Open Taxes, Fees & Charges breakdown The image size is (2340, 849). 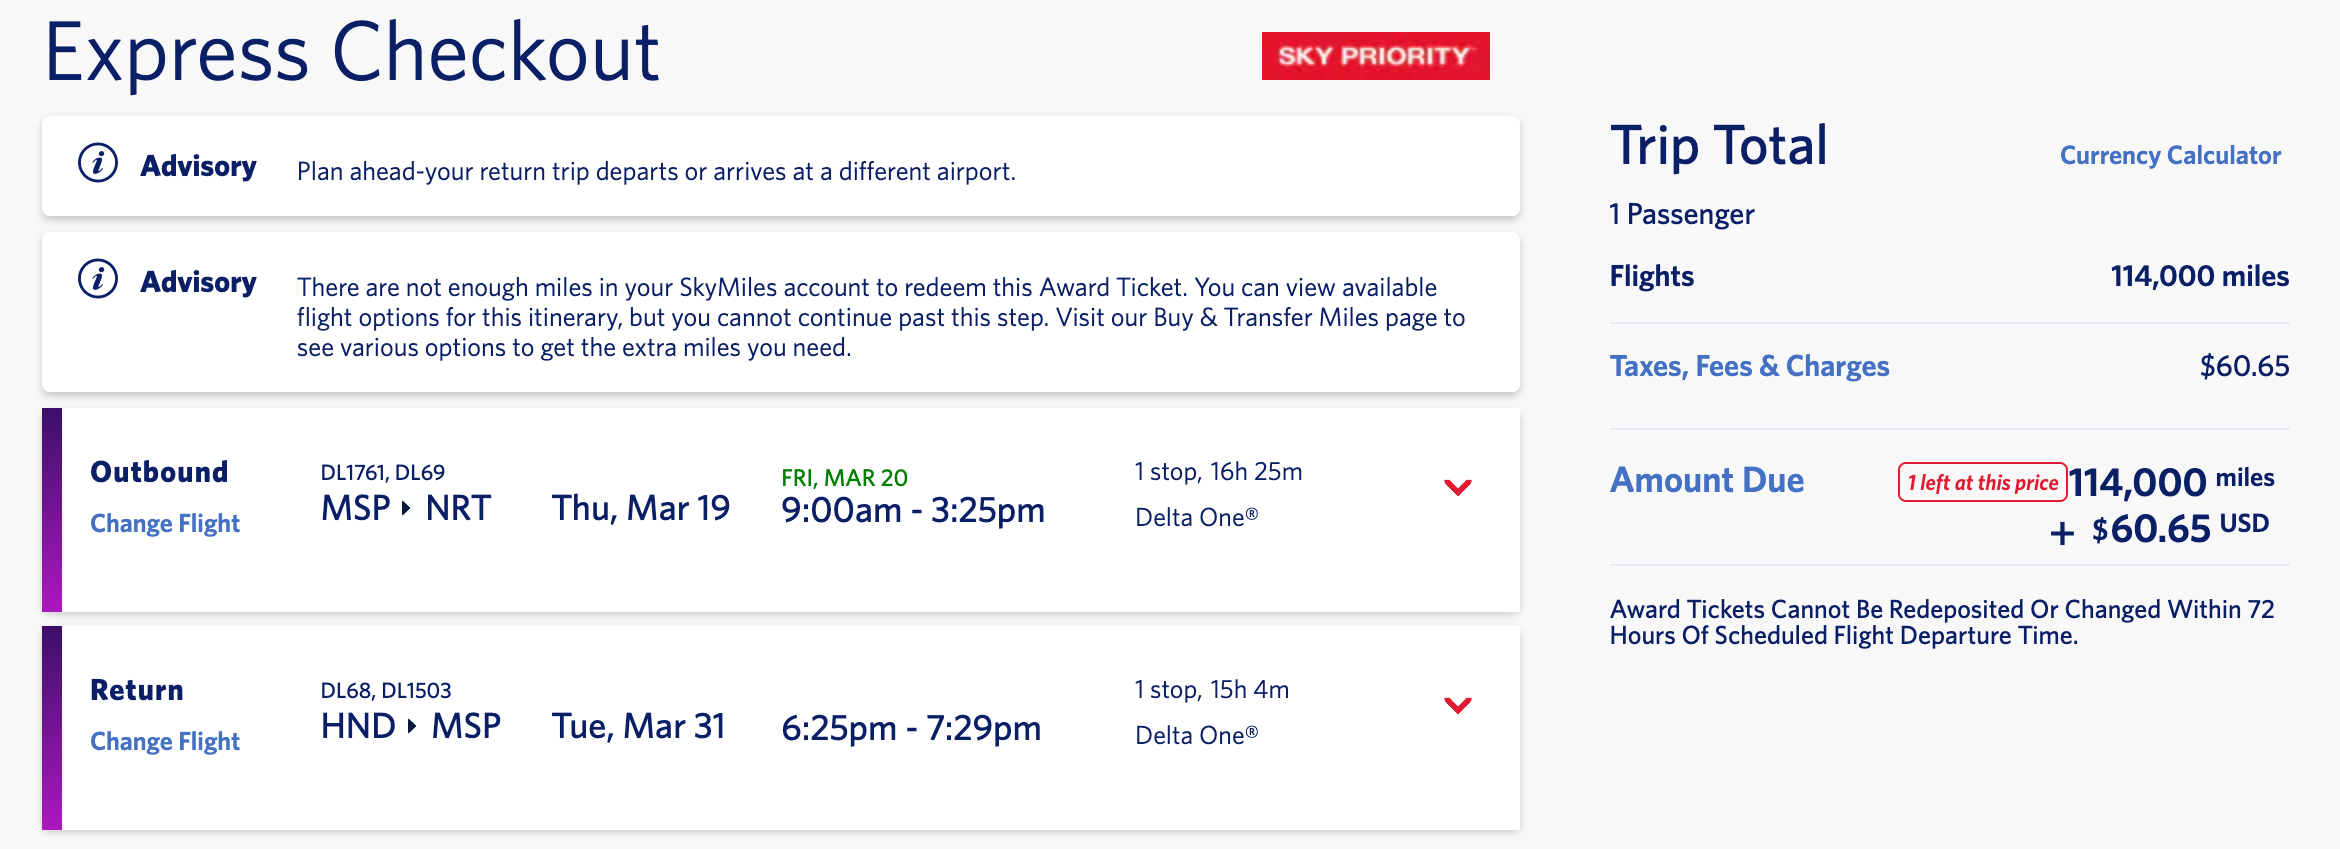coord(1749,366)
